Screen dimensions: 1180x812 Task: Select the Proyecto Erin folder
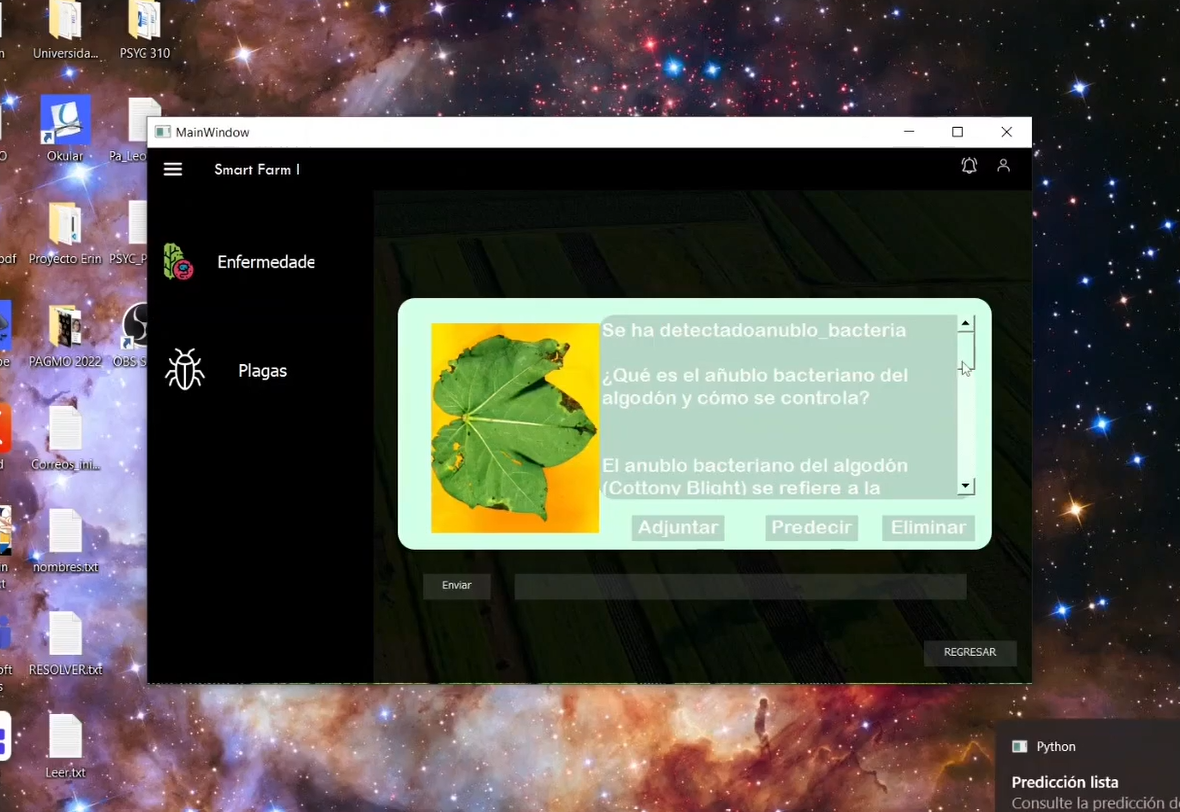click(x=65, y=233)
